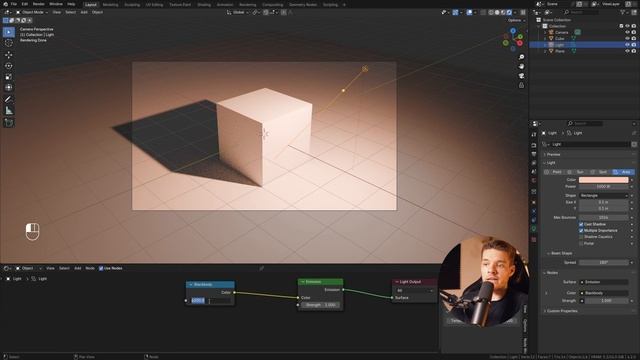The image size is (640, 360).
Task: Select the Rotate tool in viewport toolbar
Action: 9,66
